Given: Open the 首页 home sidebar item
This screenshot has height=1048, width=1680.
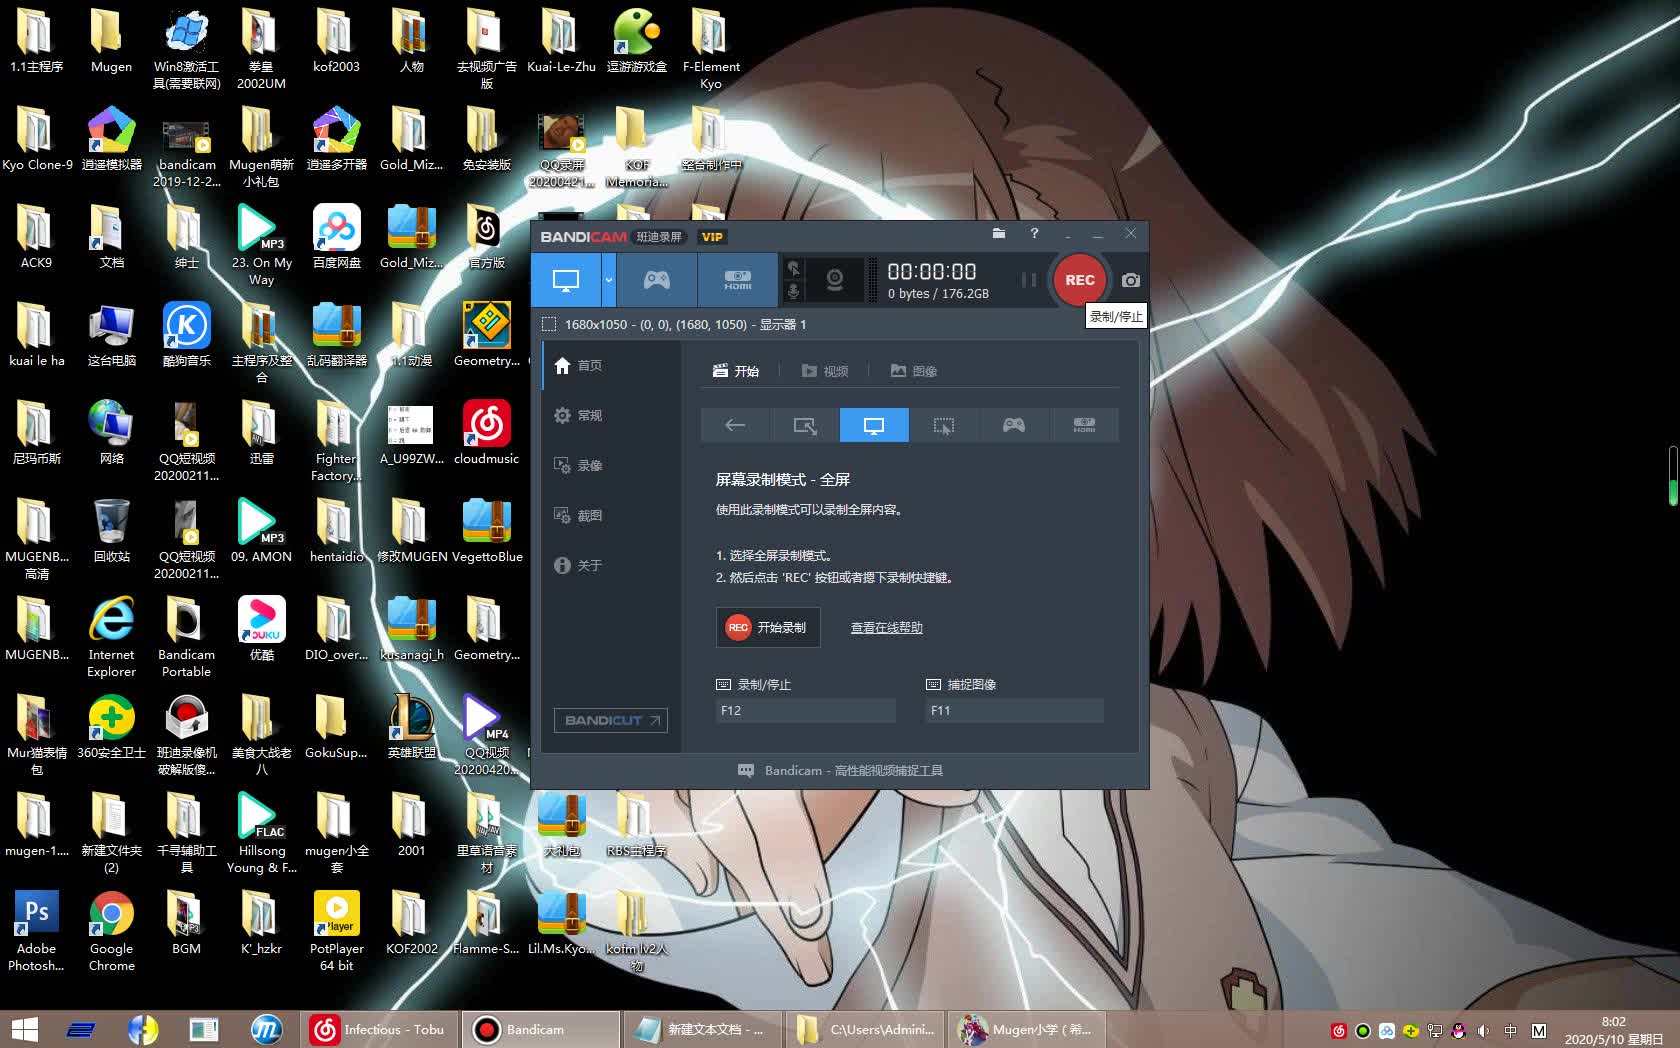Looking at the screenshot, I should point(611,365).
